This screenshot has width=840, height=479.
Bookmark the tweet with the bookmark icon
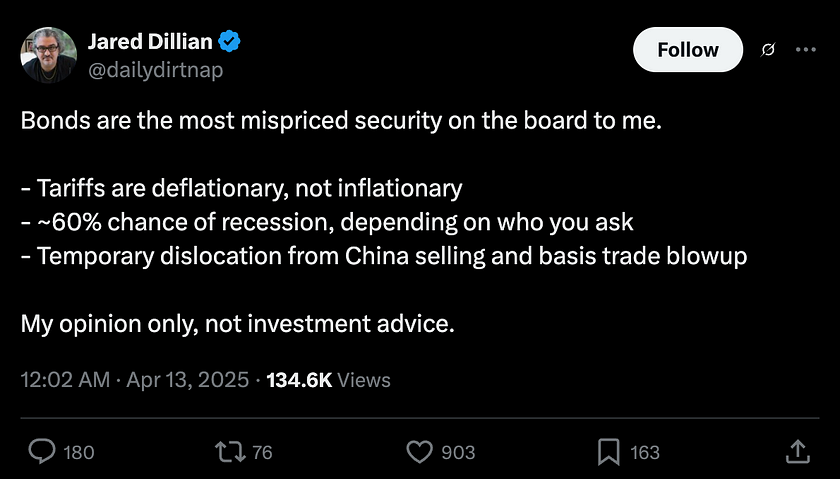pos(609,452)
